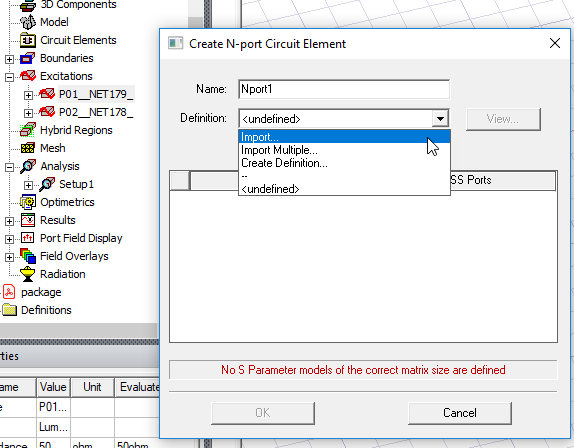Click the HFSS Ports column header

[x=503, y=180]
